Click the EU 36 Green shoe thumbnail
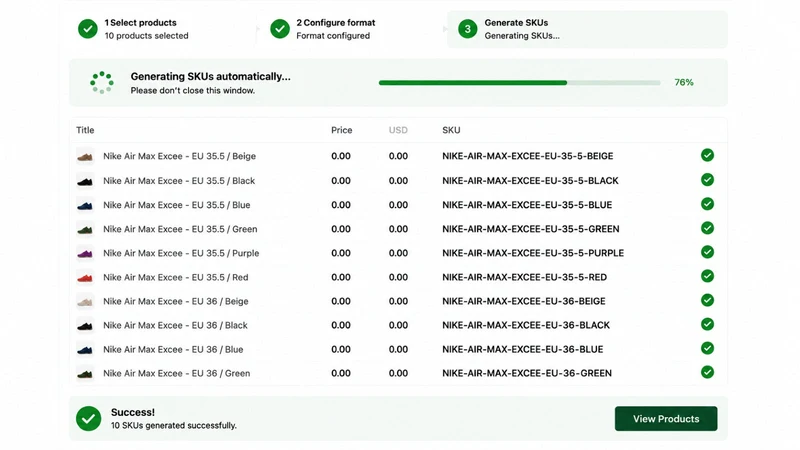 point(85,373)
